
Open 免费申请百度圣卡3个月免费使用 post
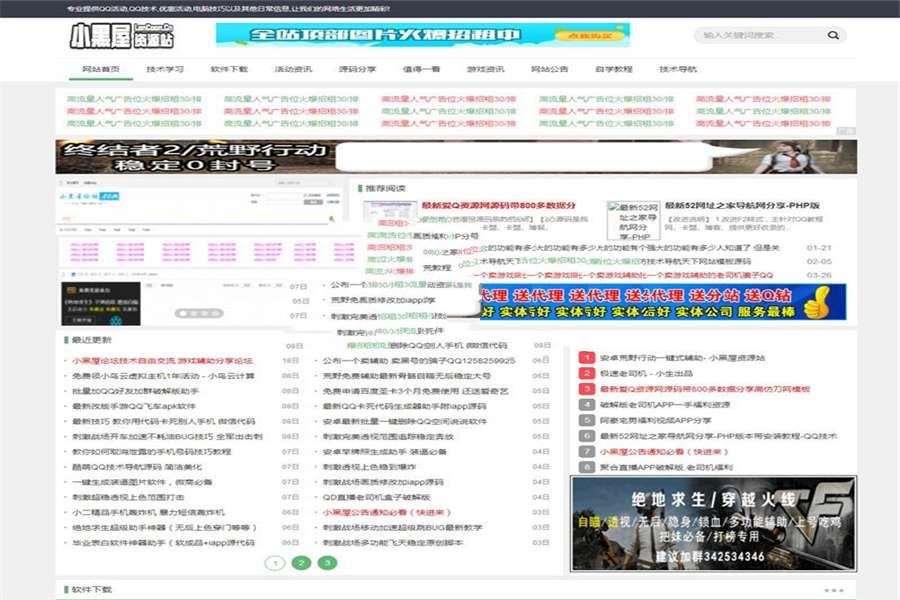tap(416, 391)
